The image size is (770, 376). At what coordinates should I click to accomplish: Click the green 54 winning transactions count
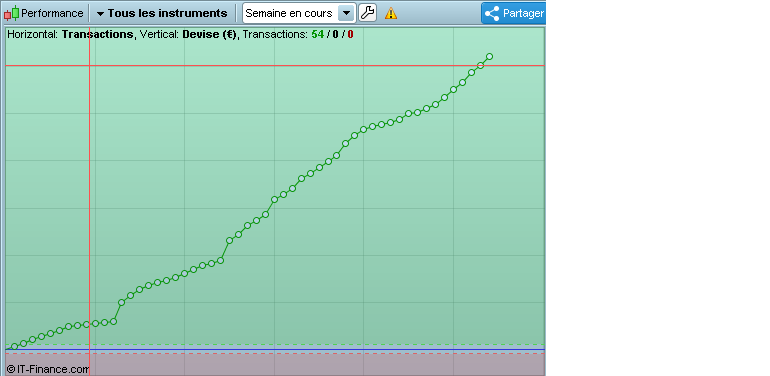click(x=317, y=34)
